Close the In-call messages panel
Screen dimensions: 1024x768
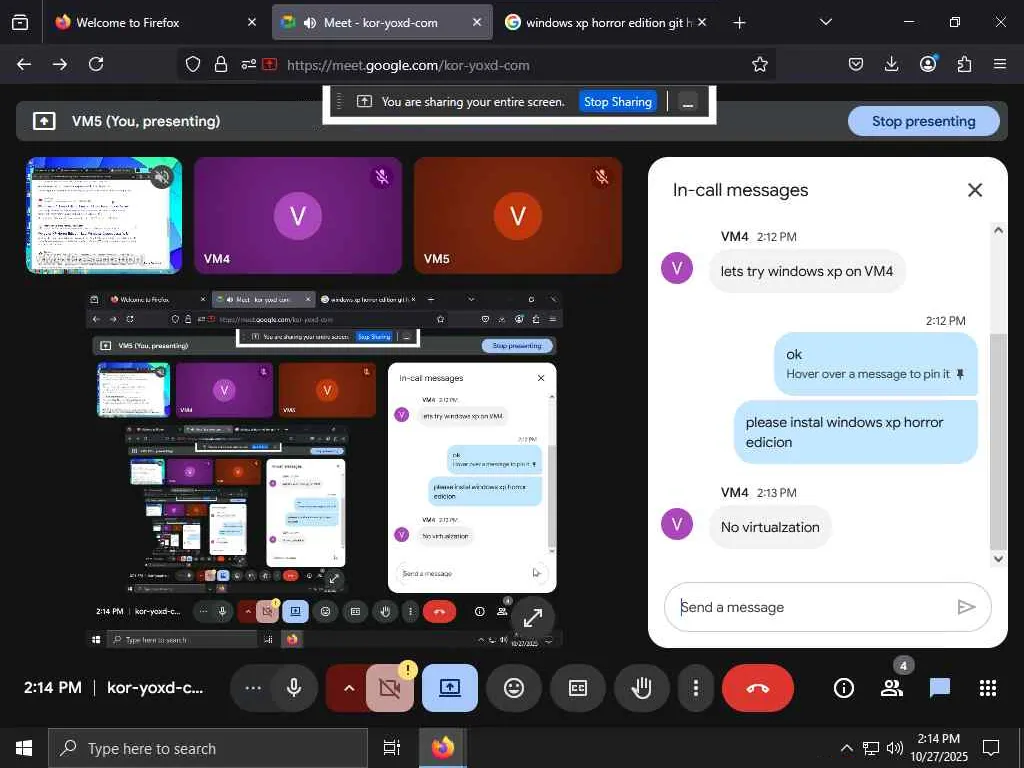point(975,190)
